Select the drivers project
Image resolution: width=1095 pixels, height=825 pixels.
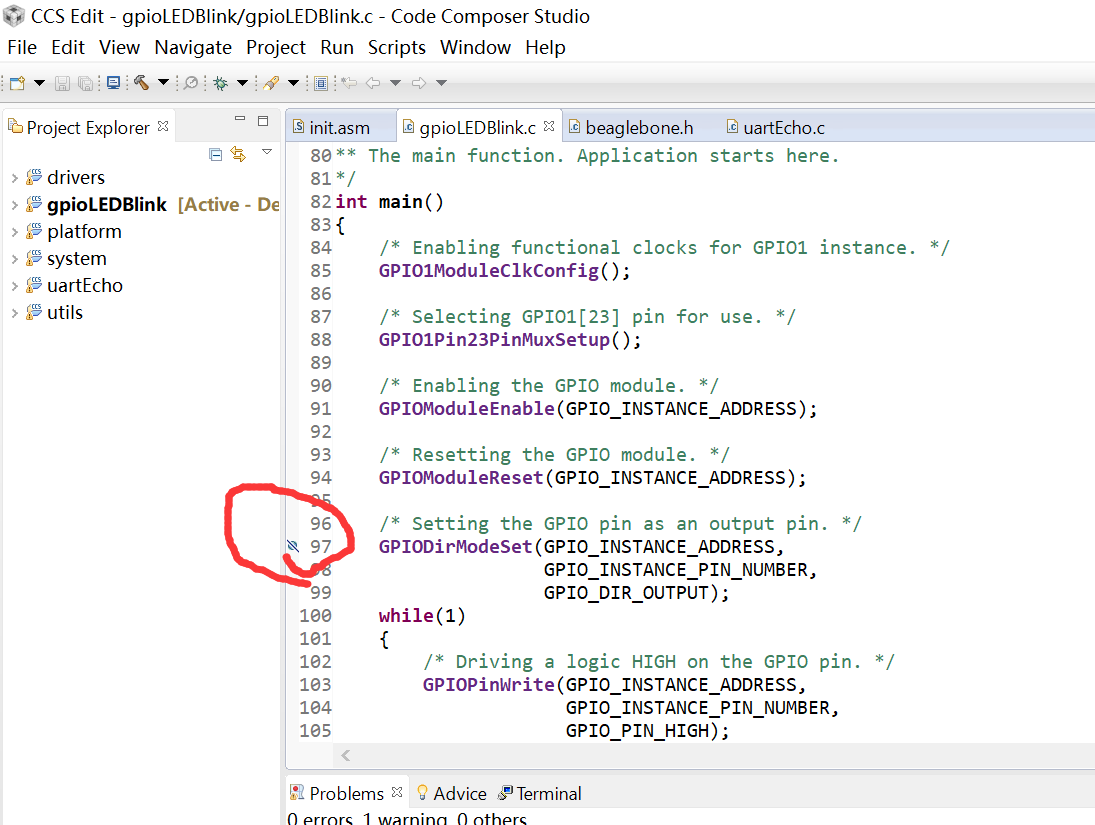(x=76, y=177)
